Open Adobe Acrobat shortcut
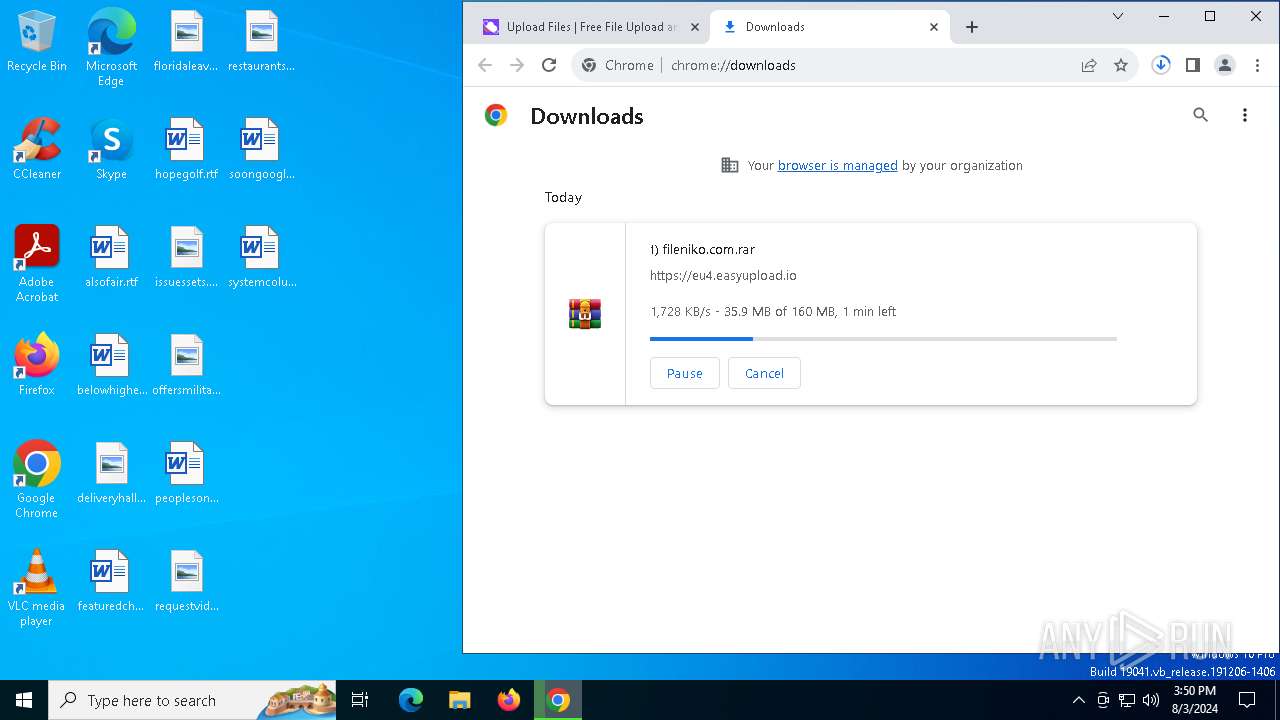The height and width of the screenshot is (720, 1280). tap(37, 264)
